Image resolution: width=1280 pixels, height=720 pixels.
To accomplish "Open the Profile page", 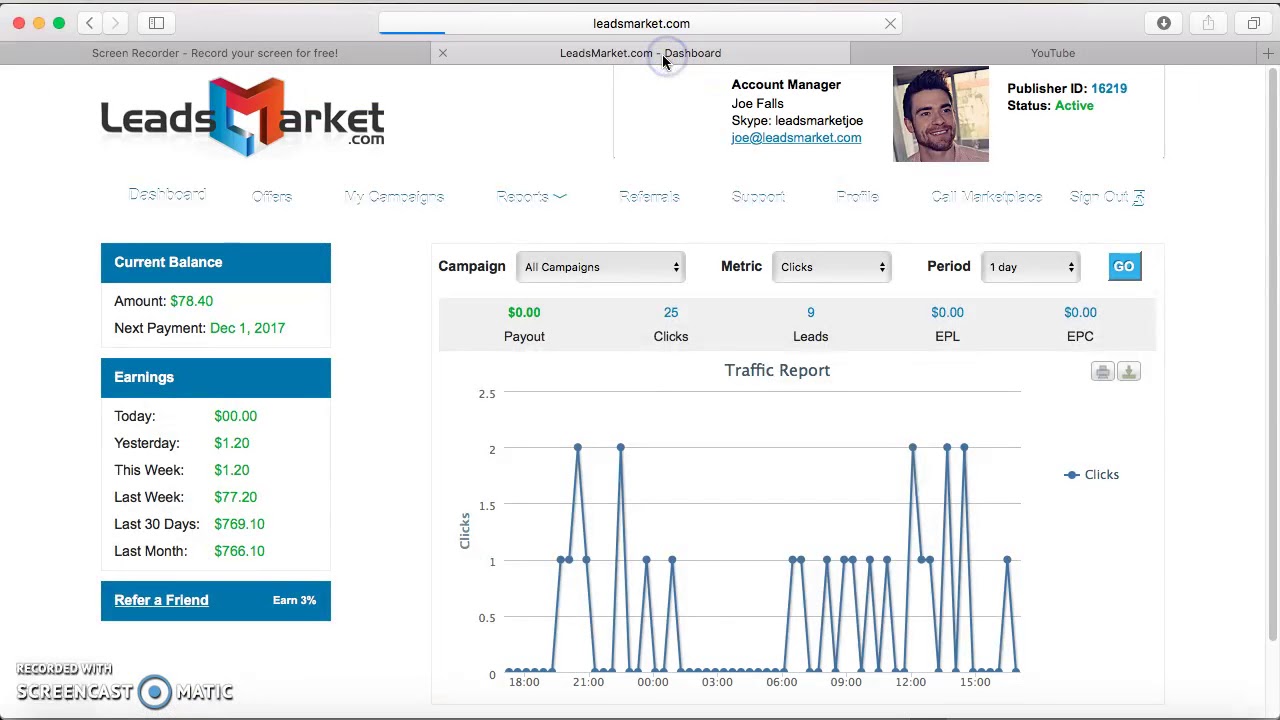I will [857, 197].
